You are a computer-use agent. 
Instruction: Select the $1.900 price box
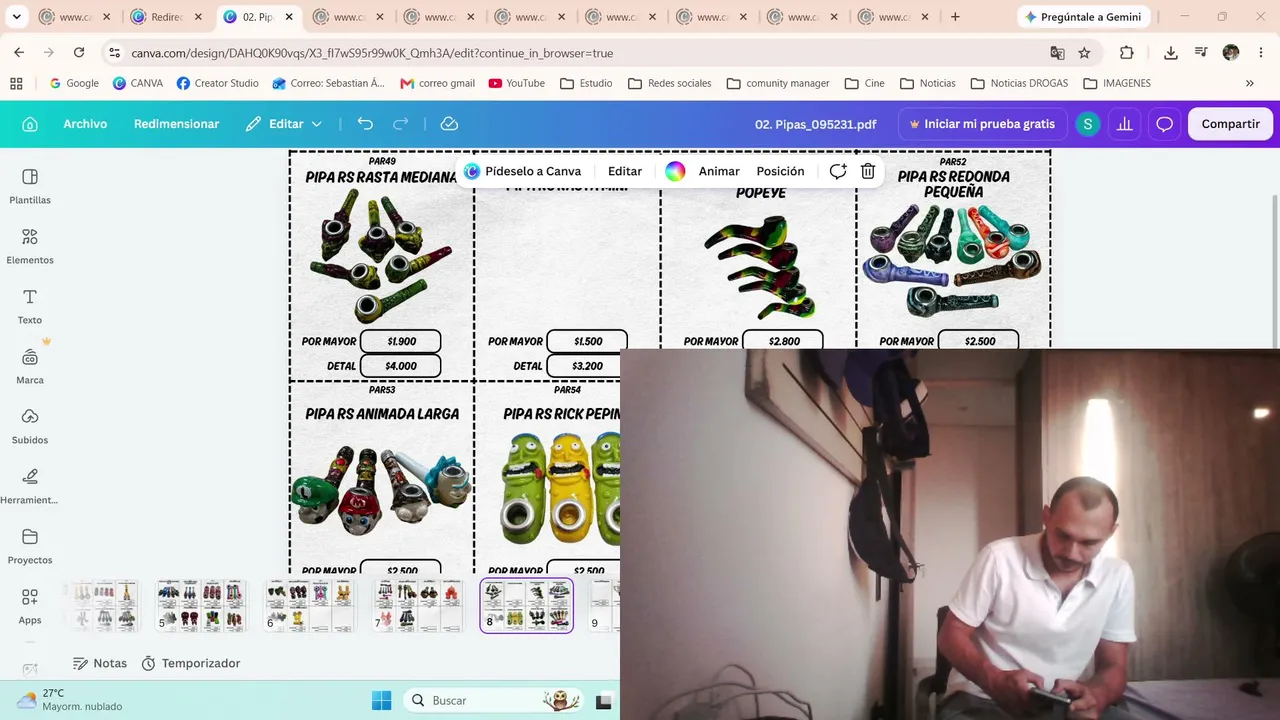coord(401,342)
